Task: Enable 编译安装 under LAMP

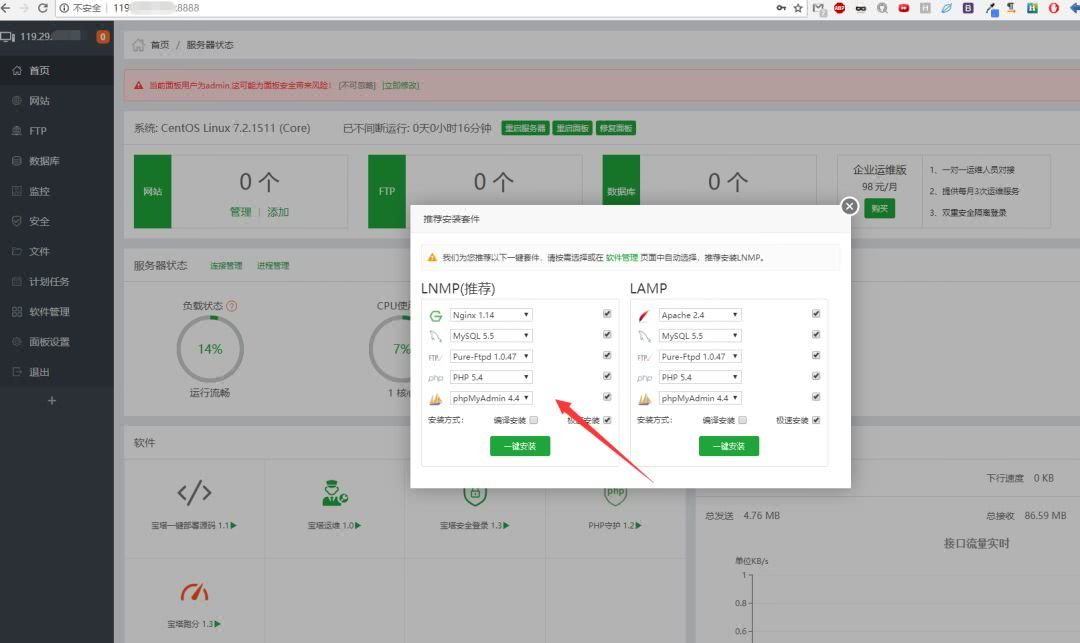Action: pos(742,420)
